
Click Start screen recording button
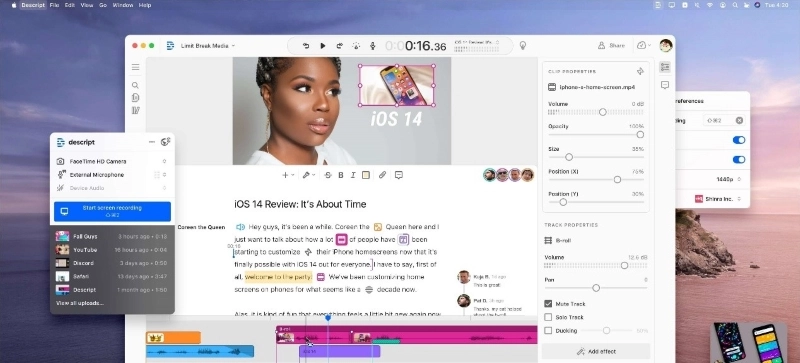click(x=112, y=211)
